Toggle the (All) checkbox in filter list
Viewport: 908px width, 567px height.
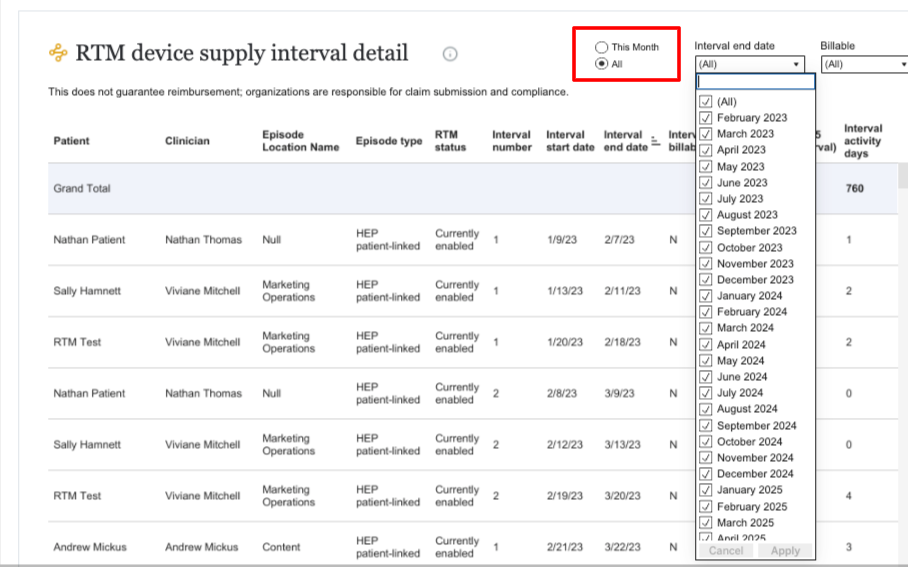click(705, 101)
